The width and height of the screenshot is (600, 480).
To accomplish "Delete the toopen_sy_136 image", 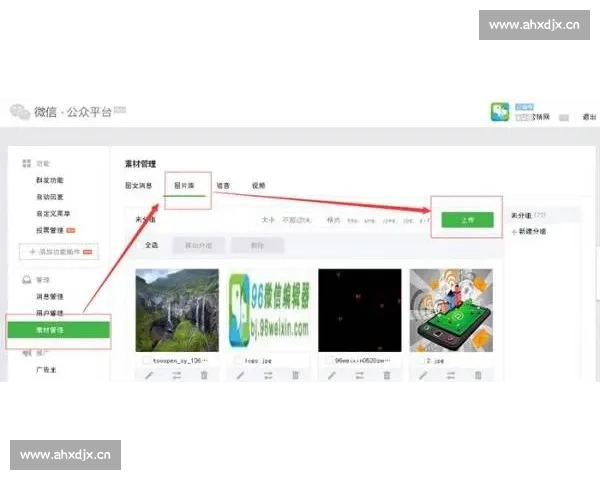I will (x=204, y=375).
